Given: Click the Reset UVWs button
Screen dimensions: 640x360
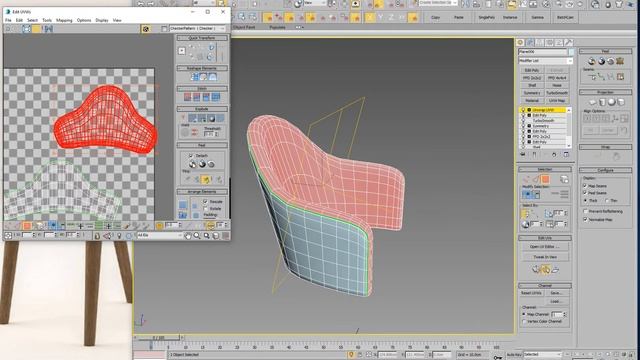Looking at the screenshot, I should coord(531,293).
